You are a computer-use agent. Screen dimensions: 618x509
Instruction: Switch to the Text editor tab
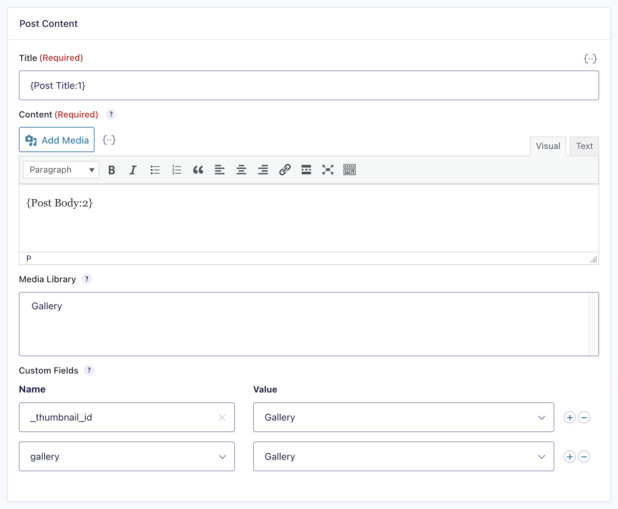584,146
